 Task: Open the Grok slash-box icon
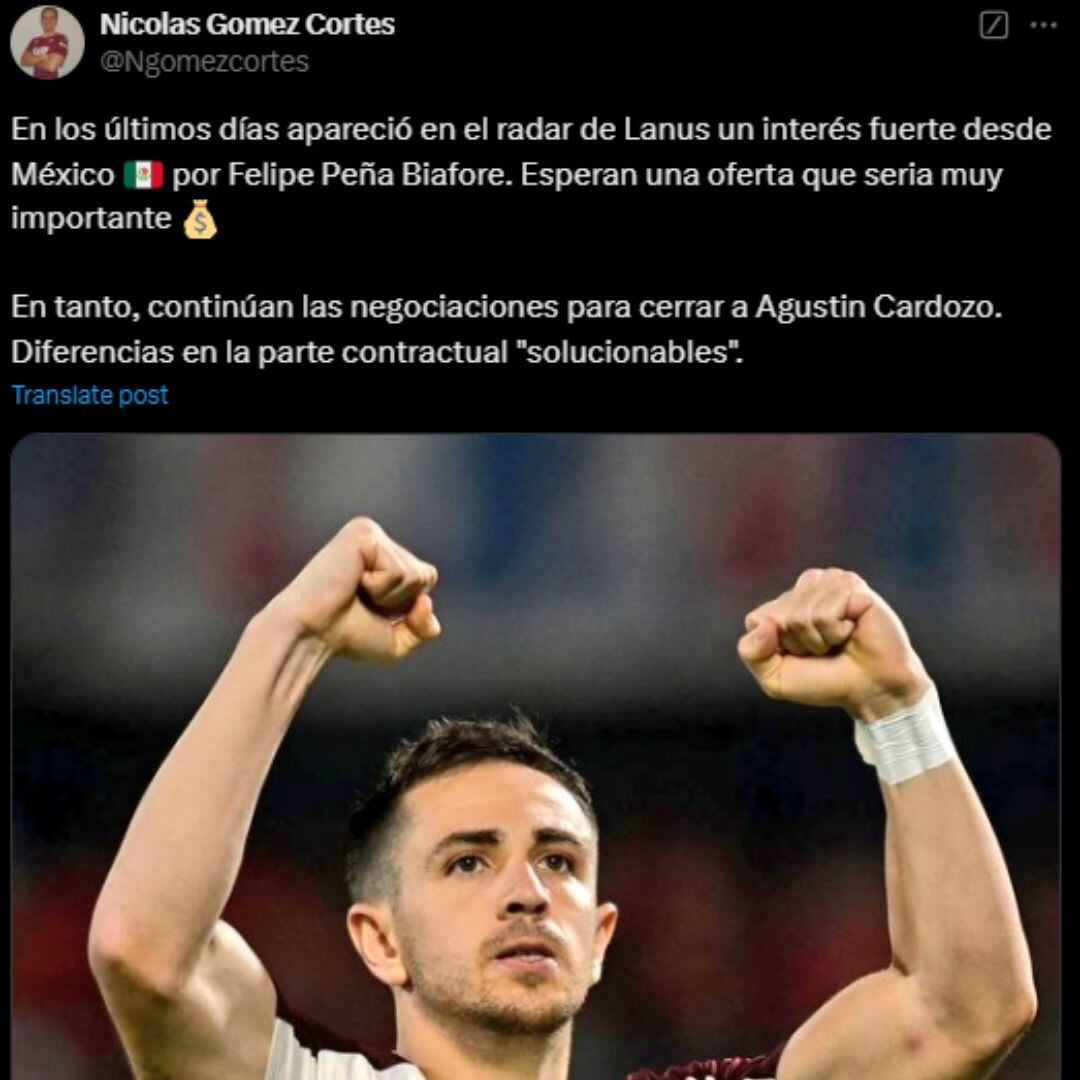993,25
